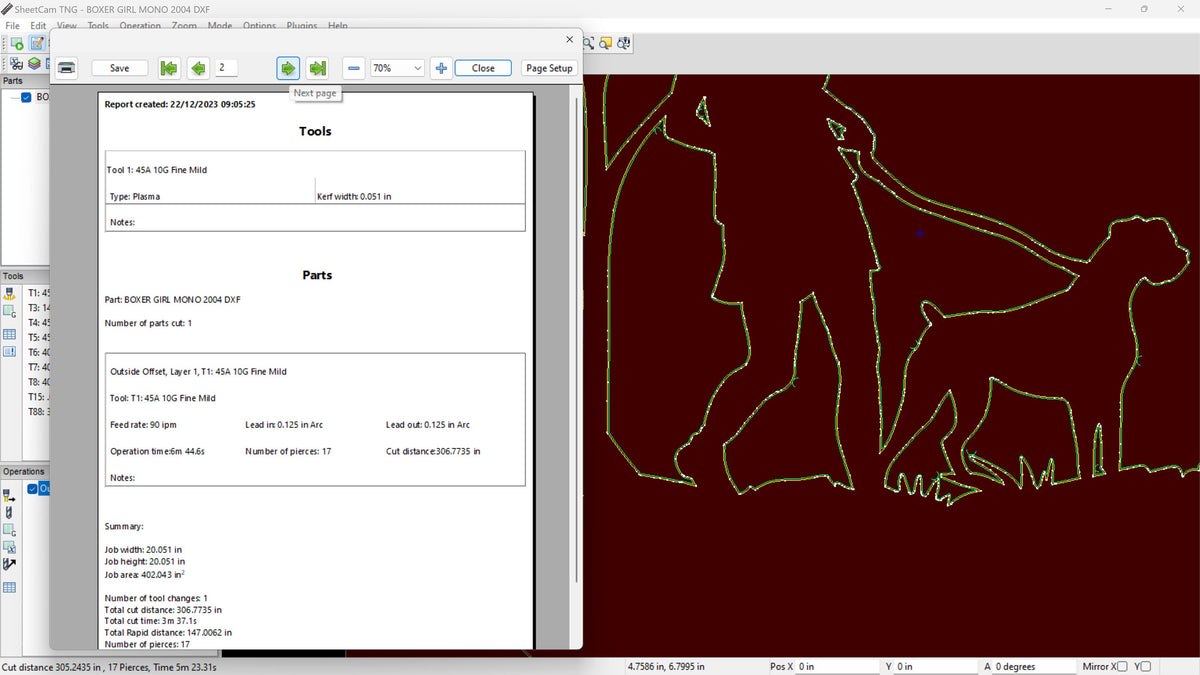Go to next report page
The width and height of the screenshot is (1200, 675).
[x=288, y=68]
